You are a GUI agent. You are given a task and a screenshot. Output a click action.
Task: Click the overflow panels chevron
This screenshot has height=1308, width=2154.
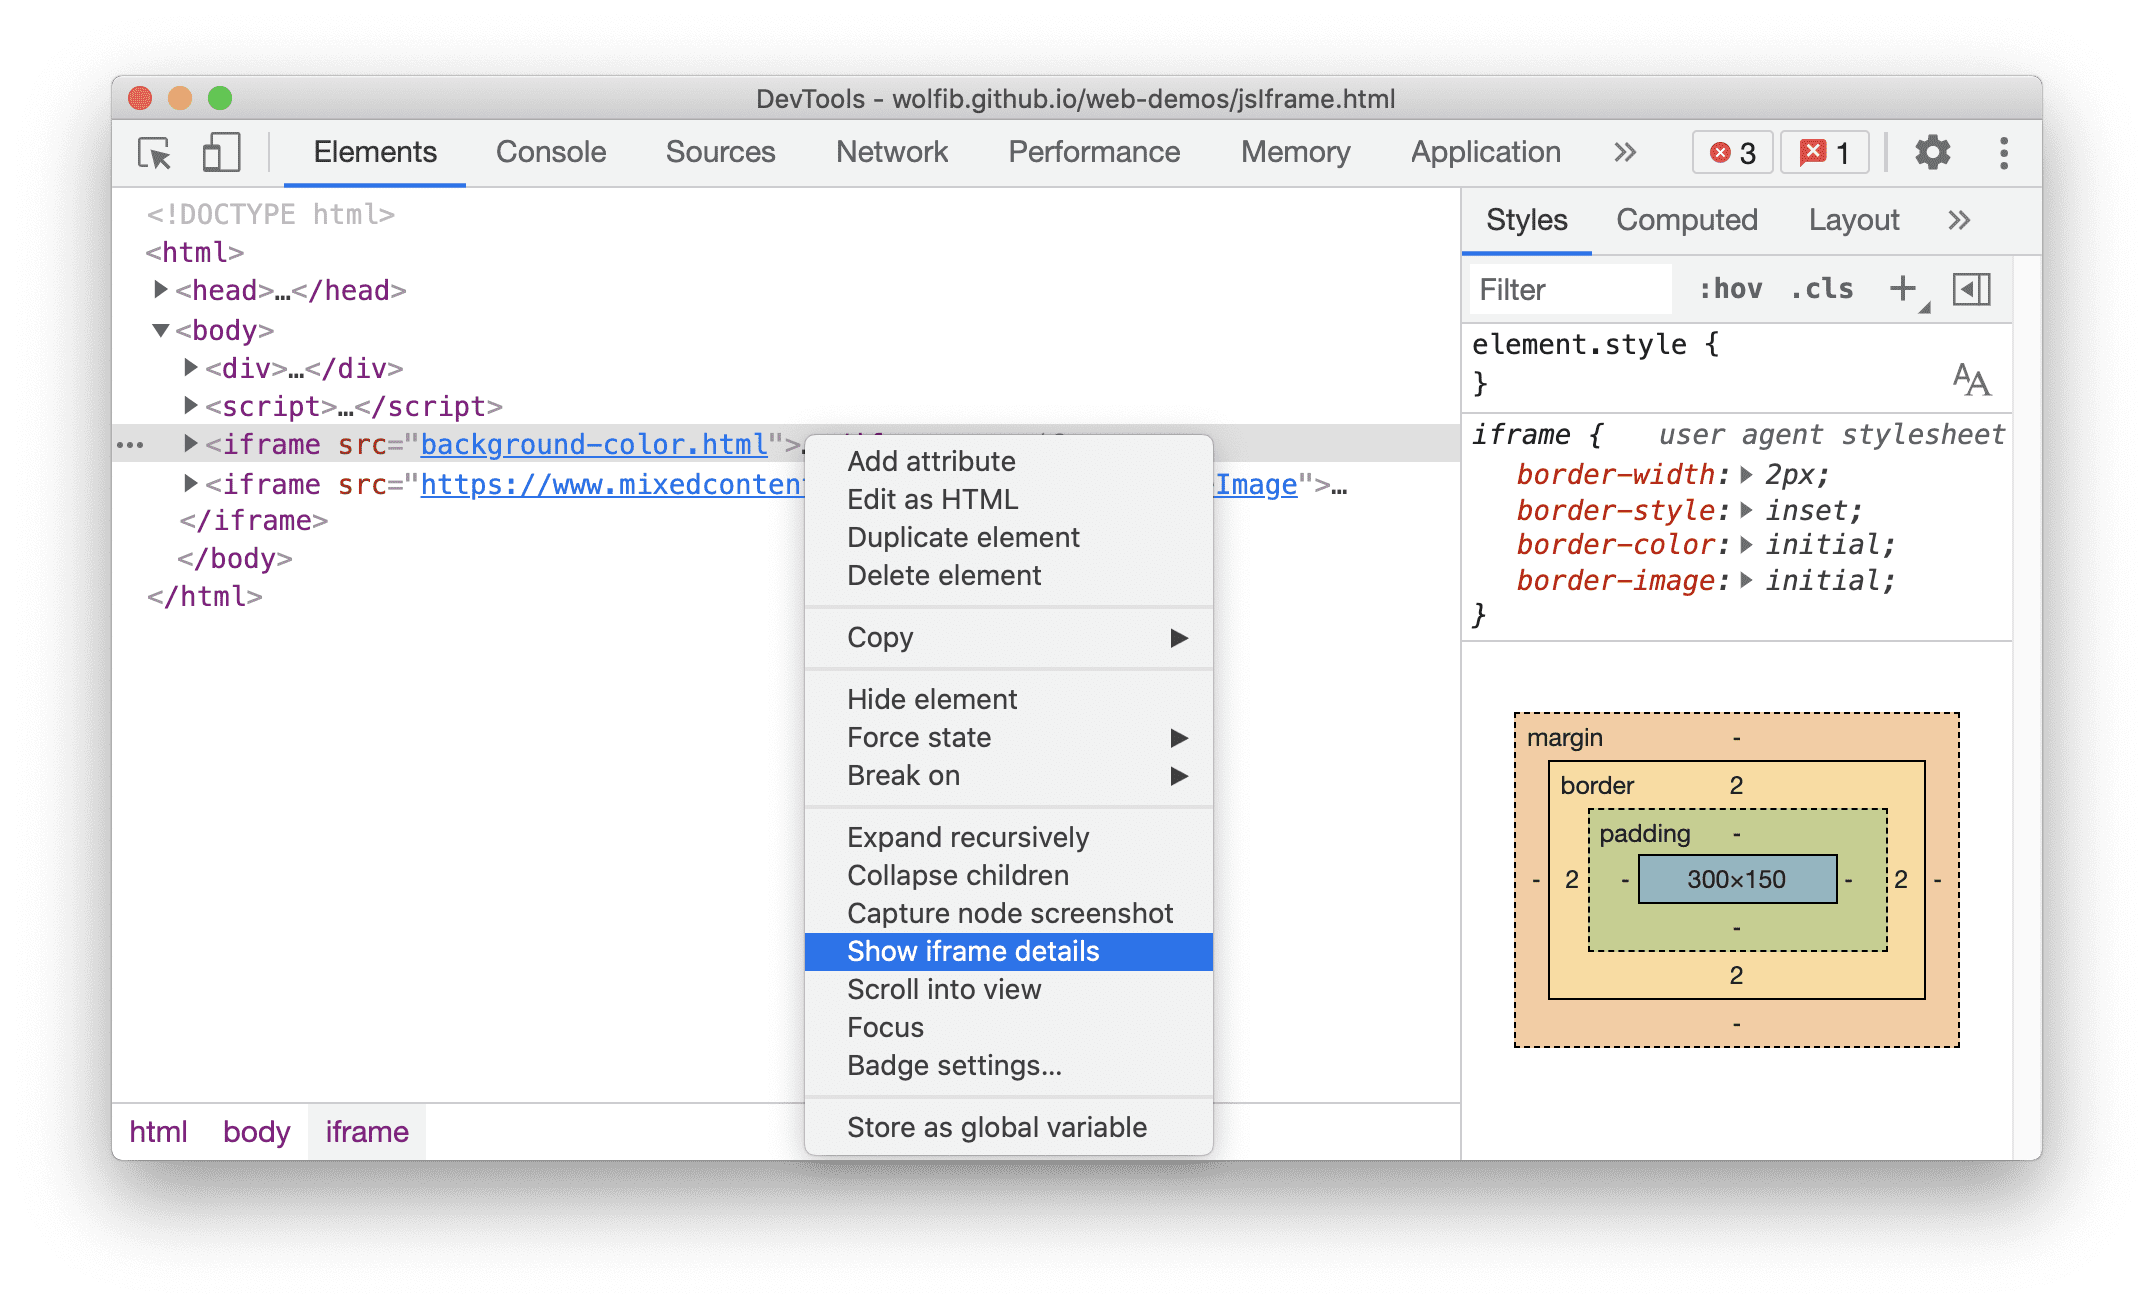pyautogui.click(x=1960, y=220)
